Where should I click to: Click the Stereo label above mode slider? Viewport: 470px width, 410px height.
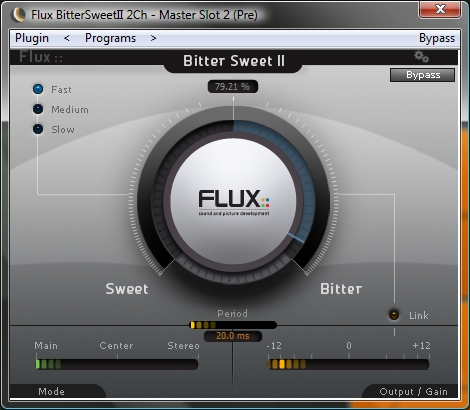(x=183, y=346)
